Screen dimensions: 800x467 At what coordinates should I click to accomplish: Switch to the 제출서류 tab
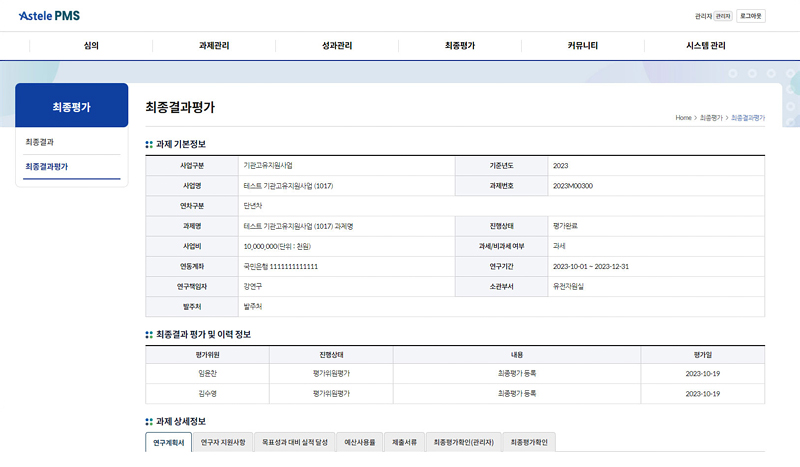pyautogui.click(x=405, y=441)
